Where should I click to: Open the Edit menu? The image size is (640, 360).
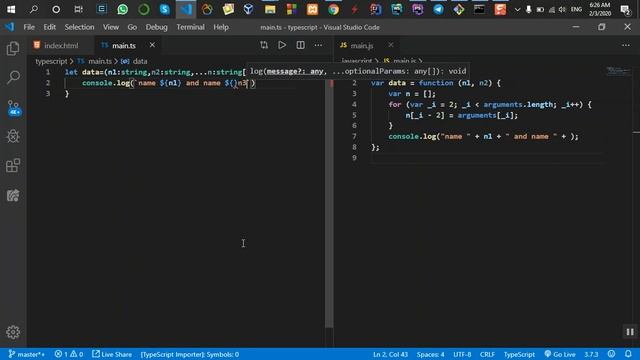tap(49, 27)
